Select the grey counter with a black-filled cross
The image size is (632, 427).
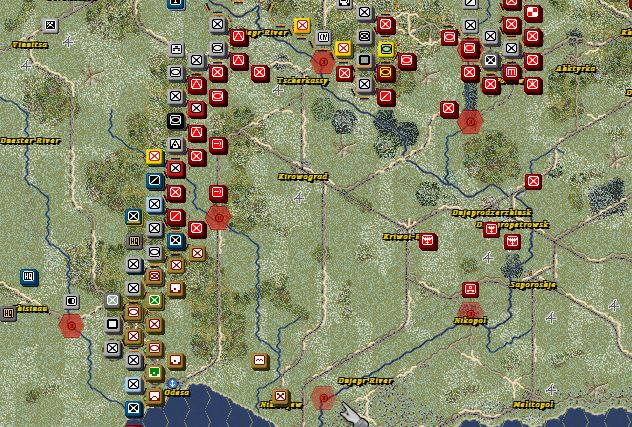click(491, 60)
